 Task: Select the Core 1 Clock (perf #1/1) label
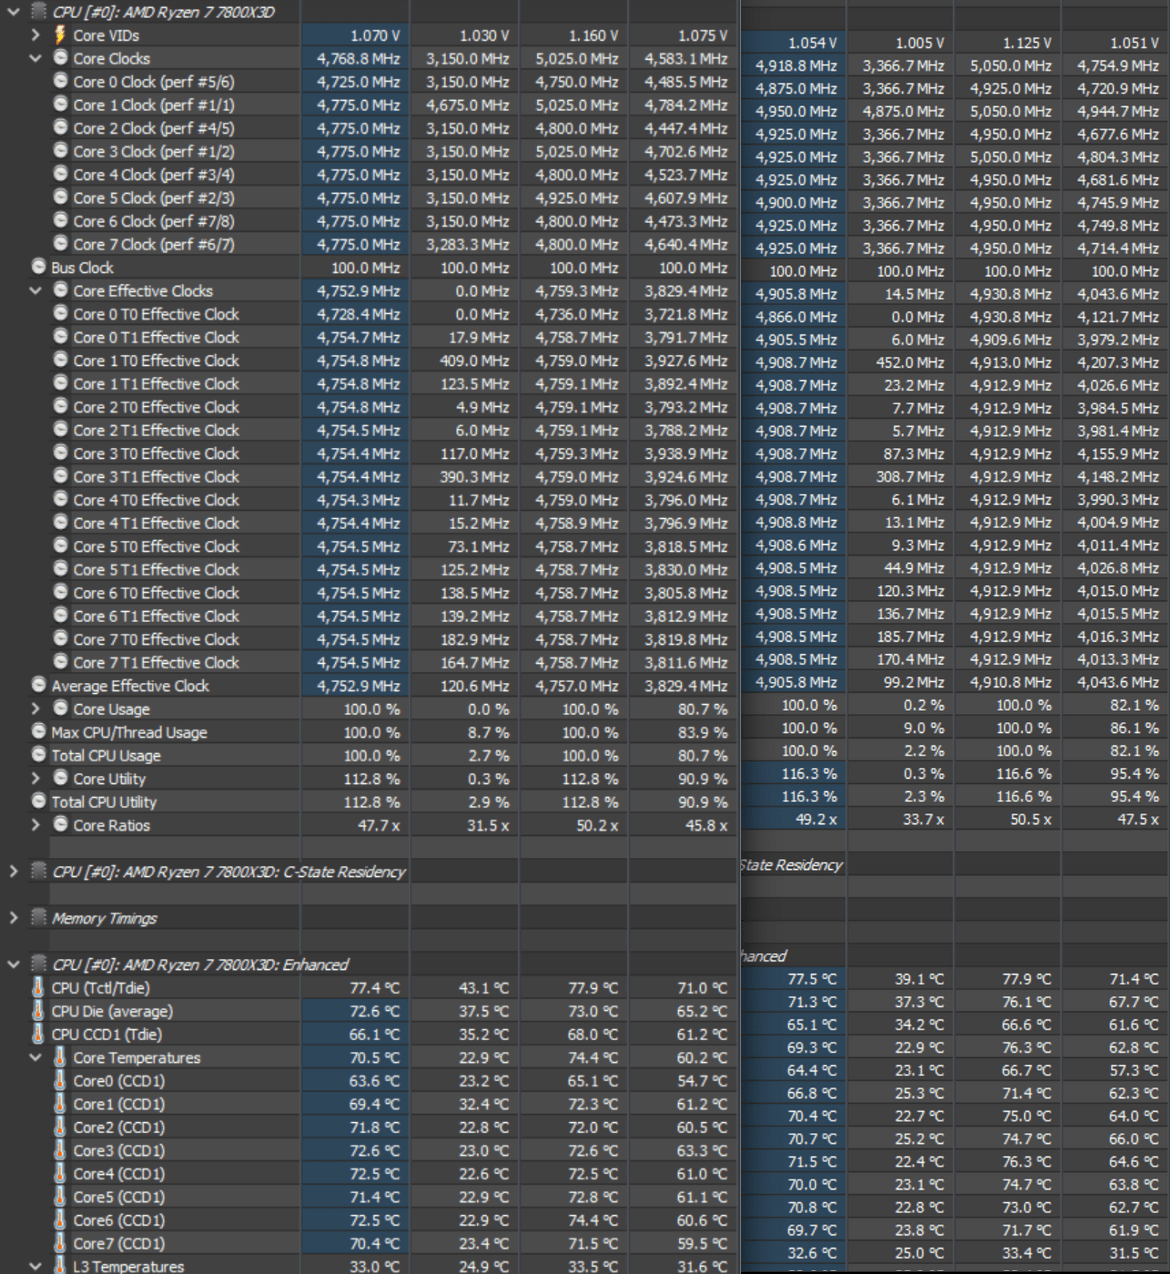tap(154, 105)
